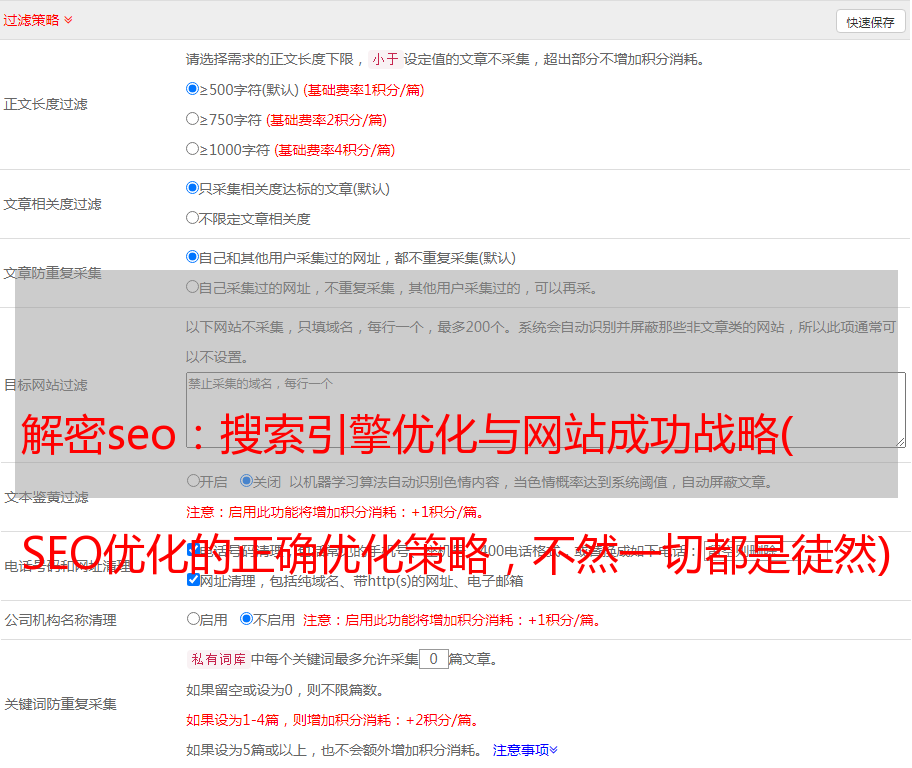The height and width of the screenshot is (768, 912).
Task: Click the 基础费率2积分/篇 red note
Action: [326, 120]
